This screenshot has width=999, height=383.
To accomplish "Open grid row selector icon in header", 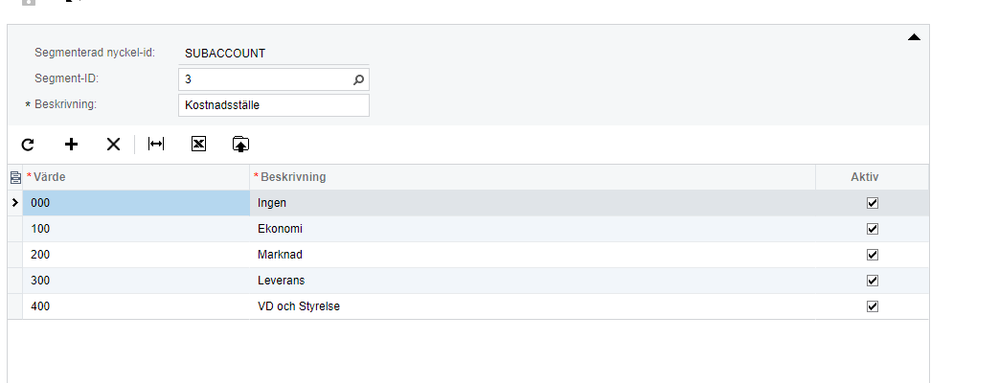I will pos(15,177).
